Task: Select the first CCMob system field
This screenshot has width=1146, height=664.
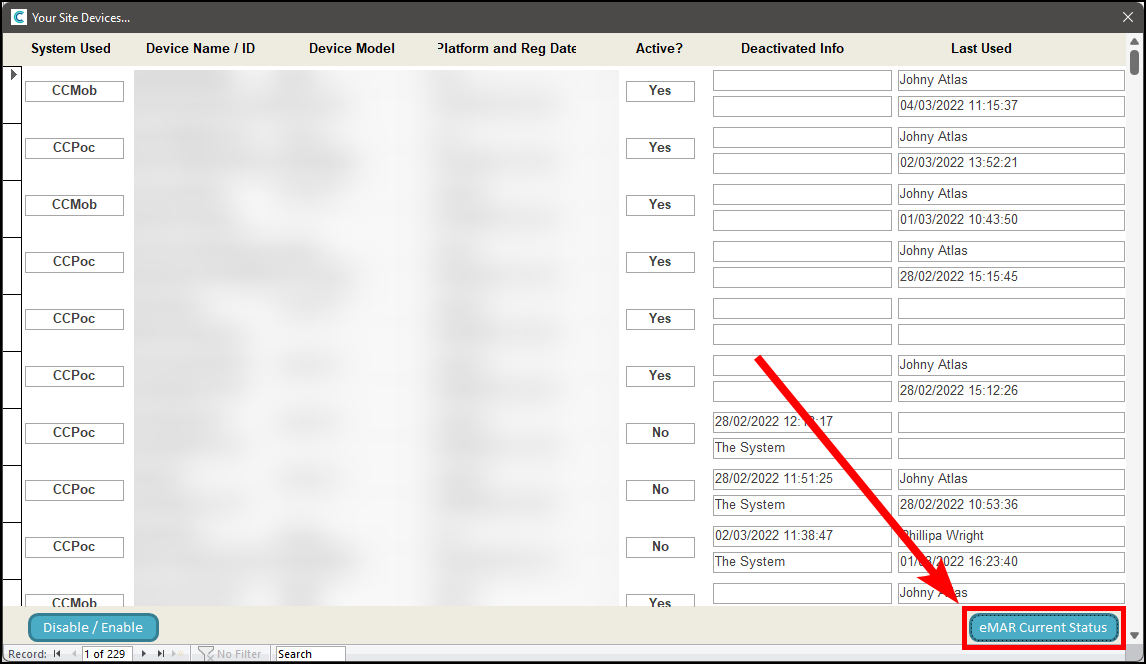Action: 75,91
